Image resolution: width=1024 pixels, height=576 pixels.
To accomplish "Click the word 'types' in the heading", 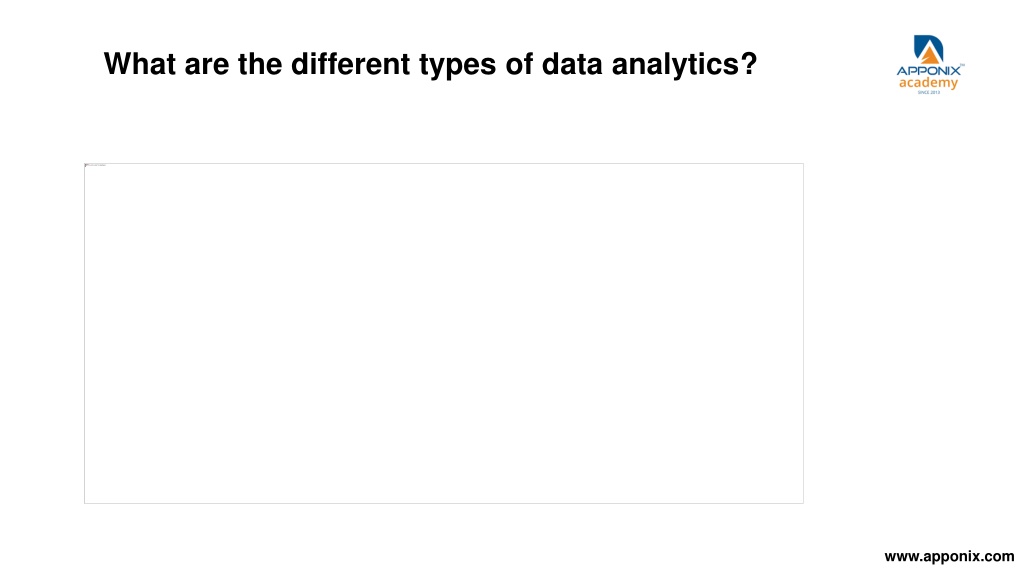I will click(457, 67).
